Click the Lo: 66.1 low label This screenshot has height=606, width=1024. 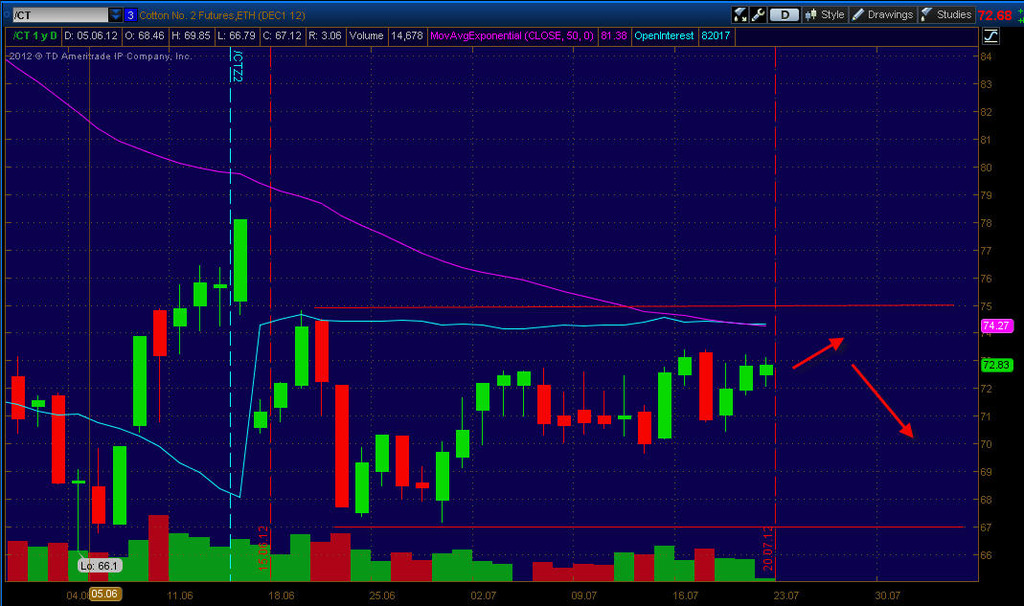click(x=100, y=566)
